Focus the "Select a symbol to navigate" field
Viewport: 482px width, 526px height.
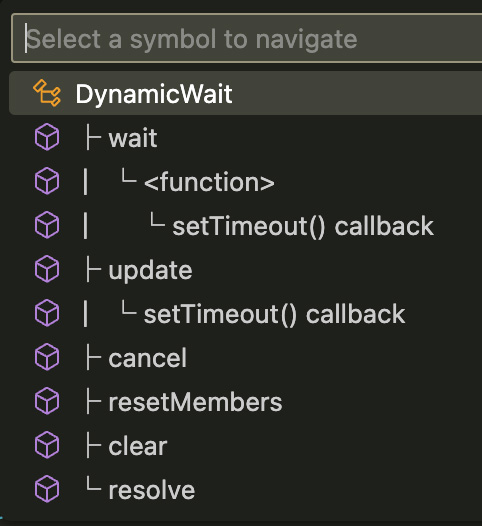coord(247,38)
